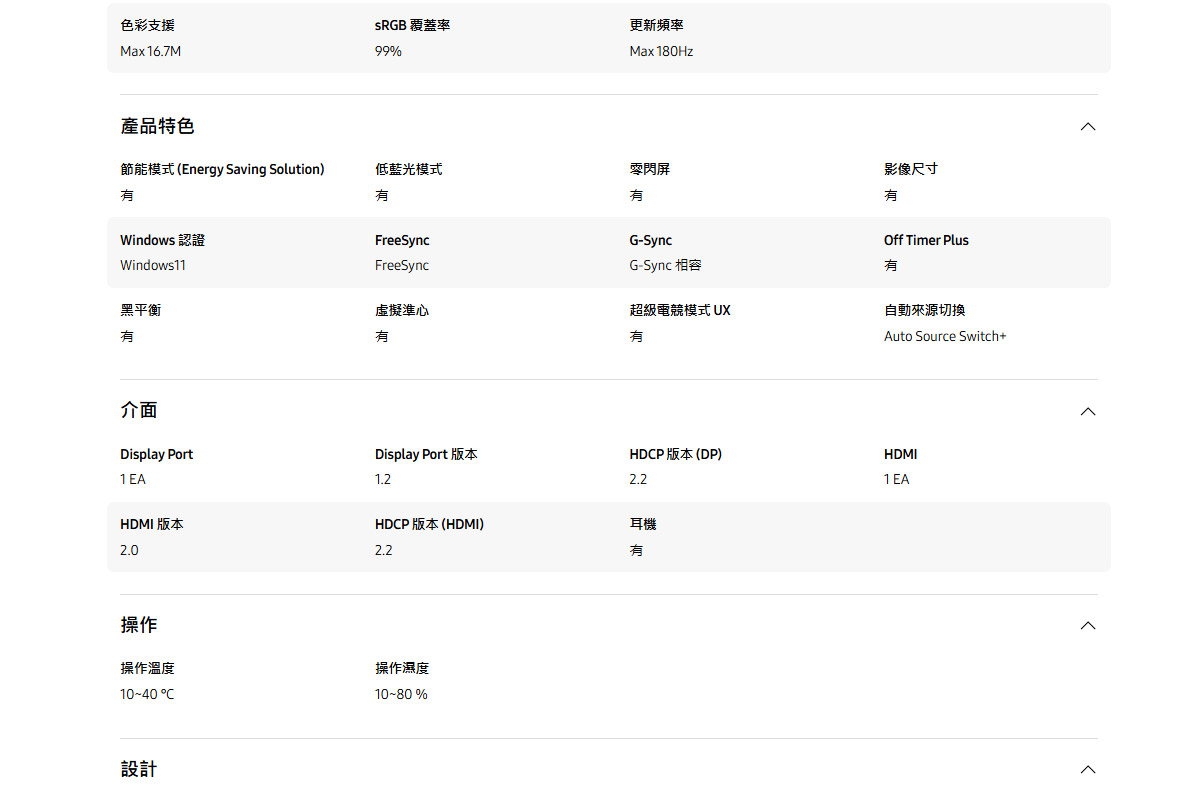Image resolution: width=1200 pixels, height=806 pixels.
Task: Collapse 介面 section using its chevron arrow
Action: click(1088, 412)
